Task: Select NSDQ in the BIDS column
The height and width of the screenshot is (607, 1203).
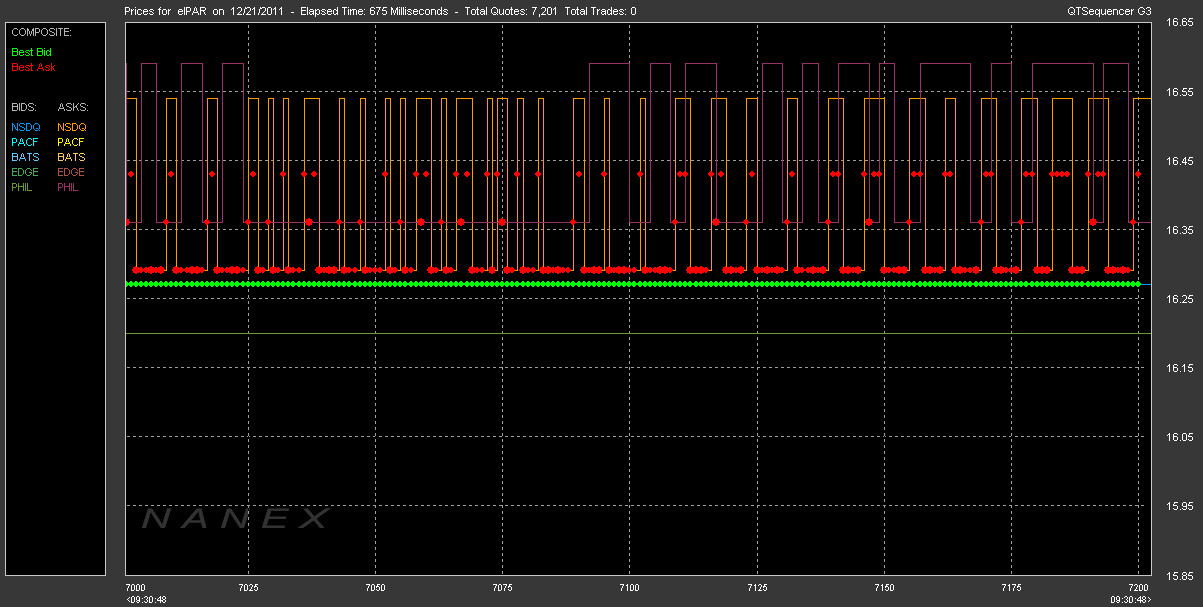Action: tap(26, 127)
